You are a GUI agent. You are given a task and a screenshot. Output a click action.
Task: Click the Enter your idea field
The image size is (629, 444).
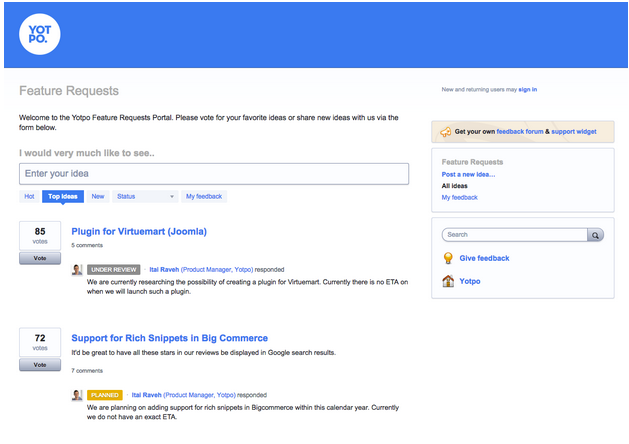coord(214,174)
